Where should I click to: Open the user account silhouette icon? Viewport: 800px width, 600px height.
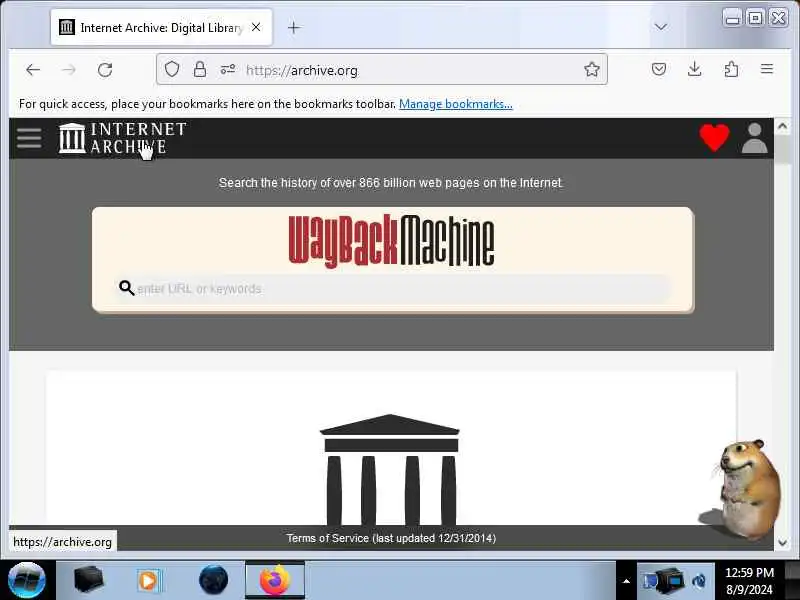[x=755, y=138]
